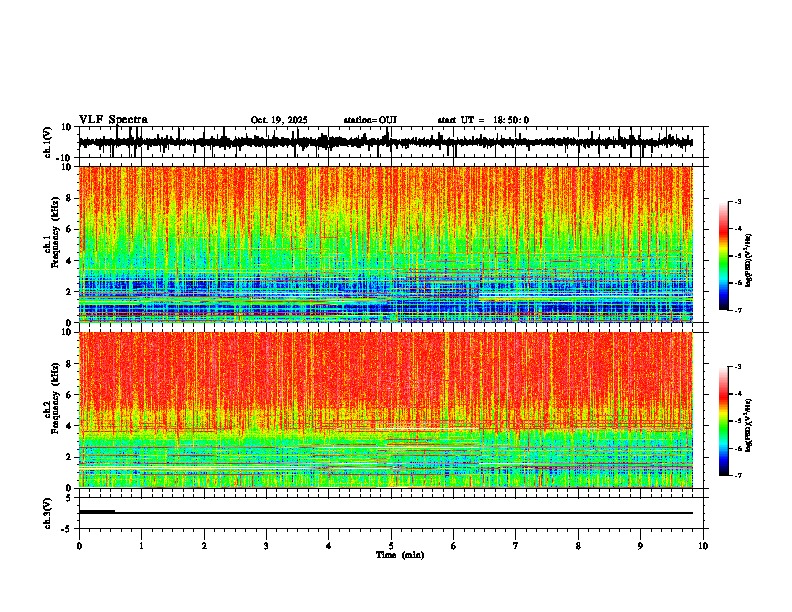
Task: Click the 'start UT = 18:50:0' text
Action: click(x=483, y=120)
